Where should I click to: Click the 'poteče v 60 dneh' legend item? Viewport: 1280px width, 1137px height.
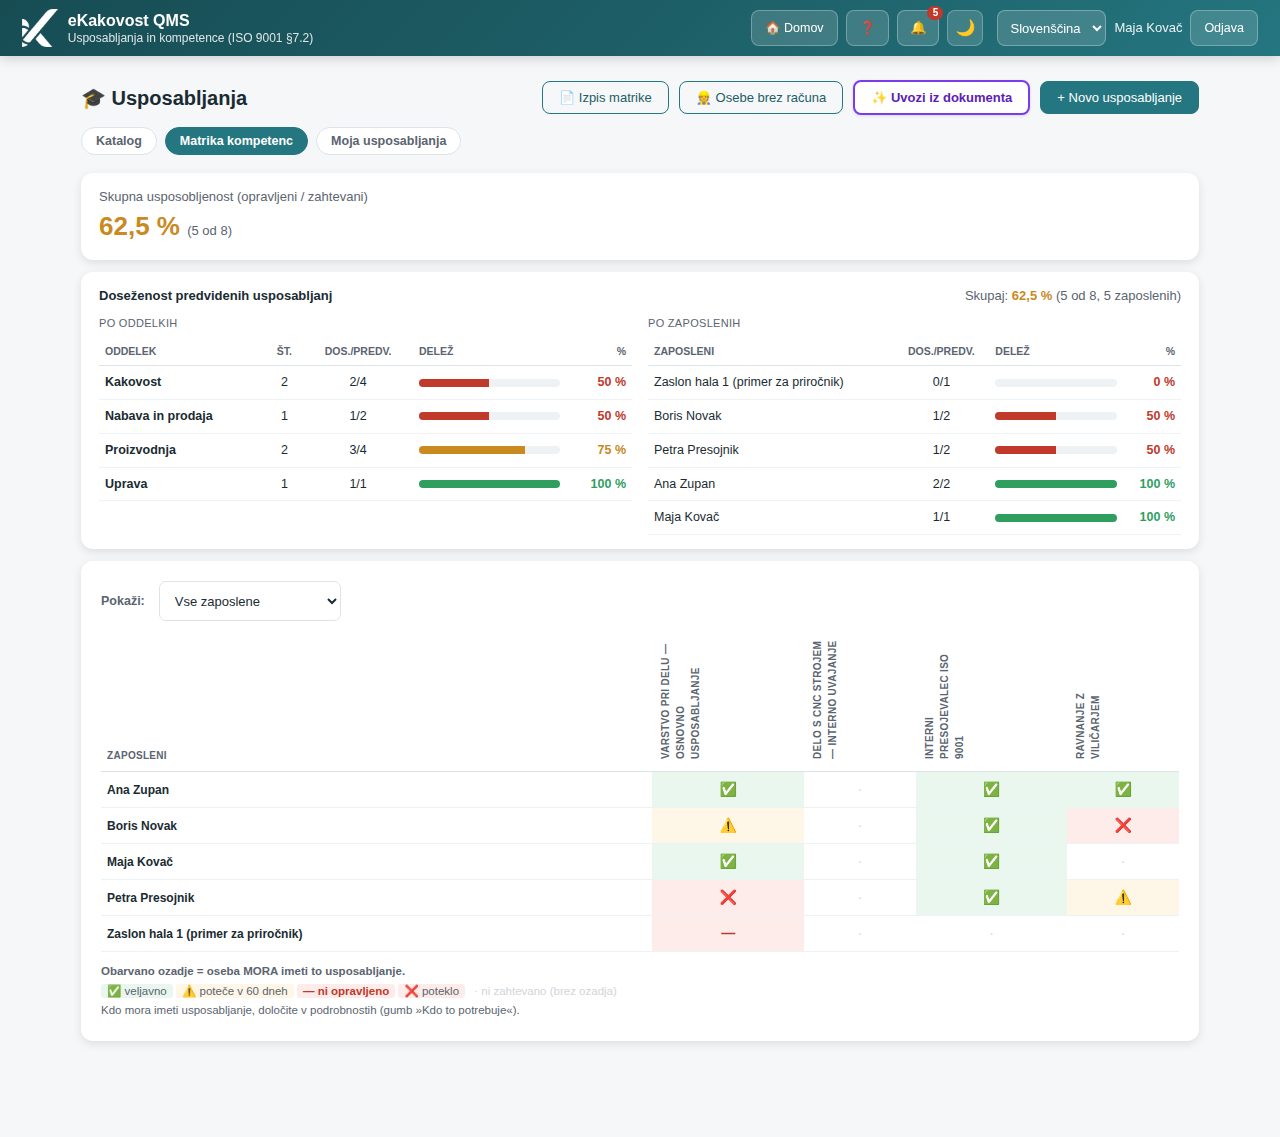point(235,991)
